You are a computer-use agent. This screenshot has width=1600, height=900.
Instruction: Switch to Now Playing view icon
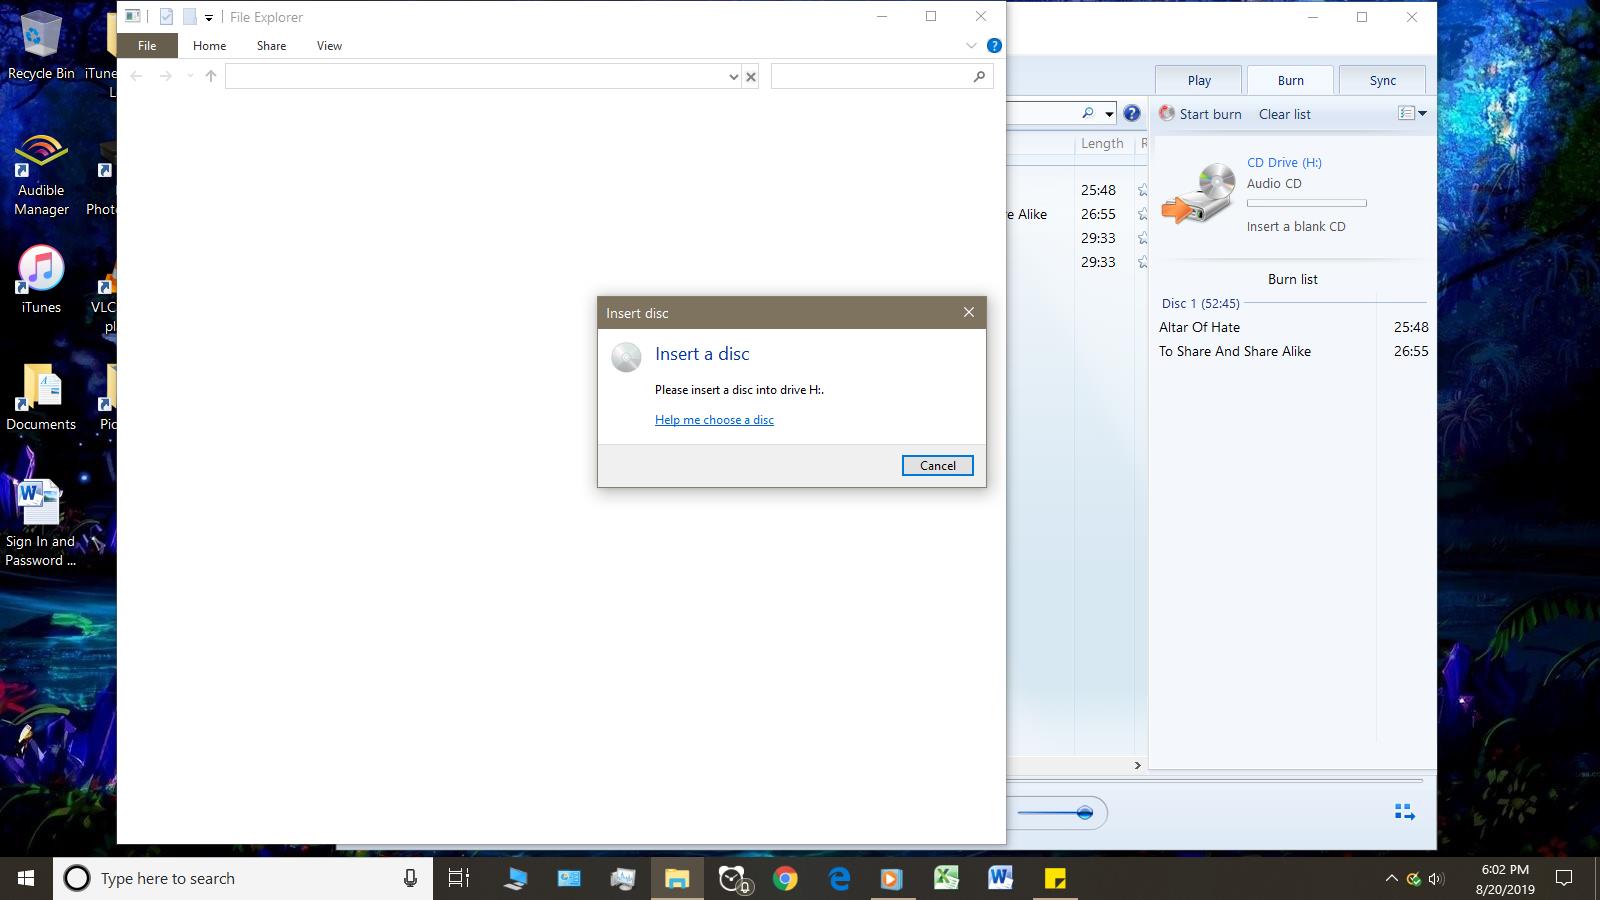(1404, 812)
